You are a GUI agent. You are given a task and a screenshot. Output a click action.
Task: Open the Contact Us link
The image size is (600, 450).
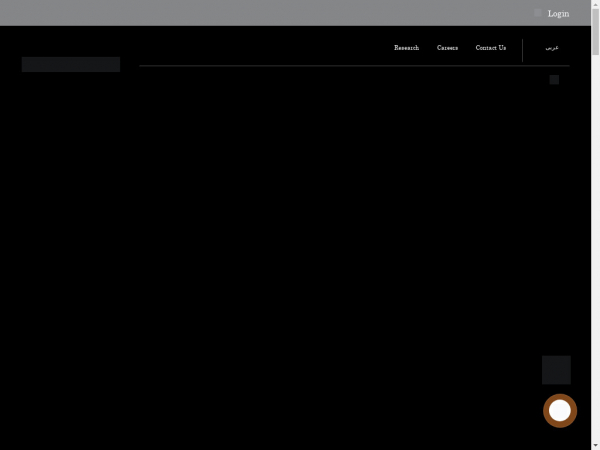(490, 48)
